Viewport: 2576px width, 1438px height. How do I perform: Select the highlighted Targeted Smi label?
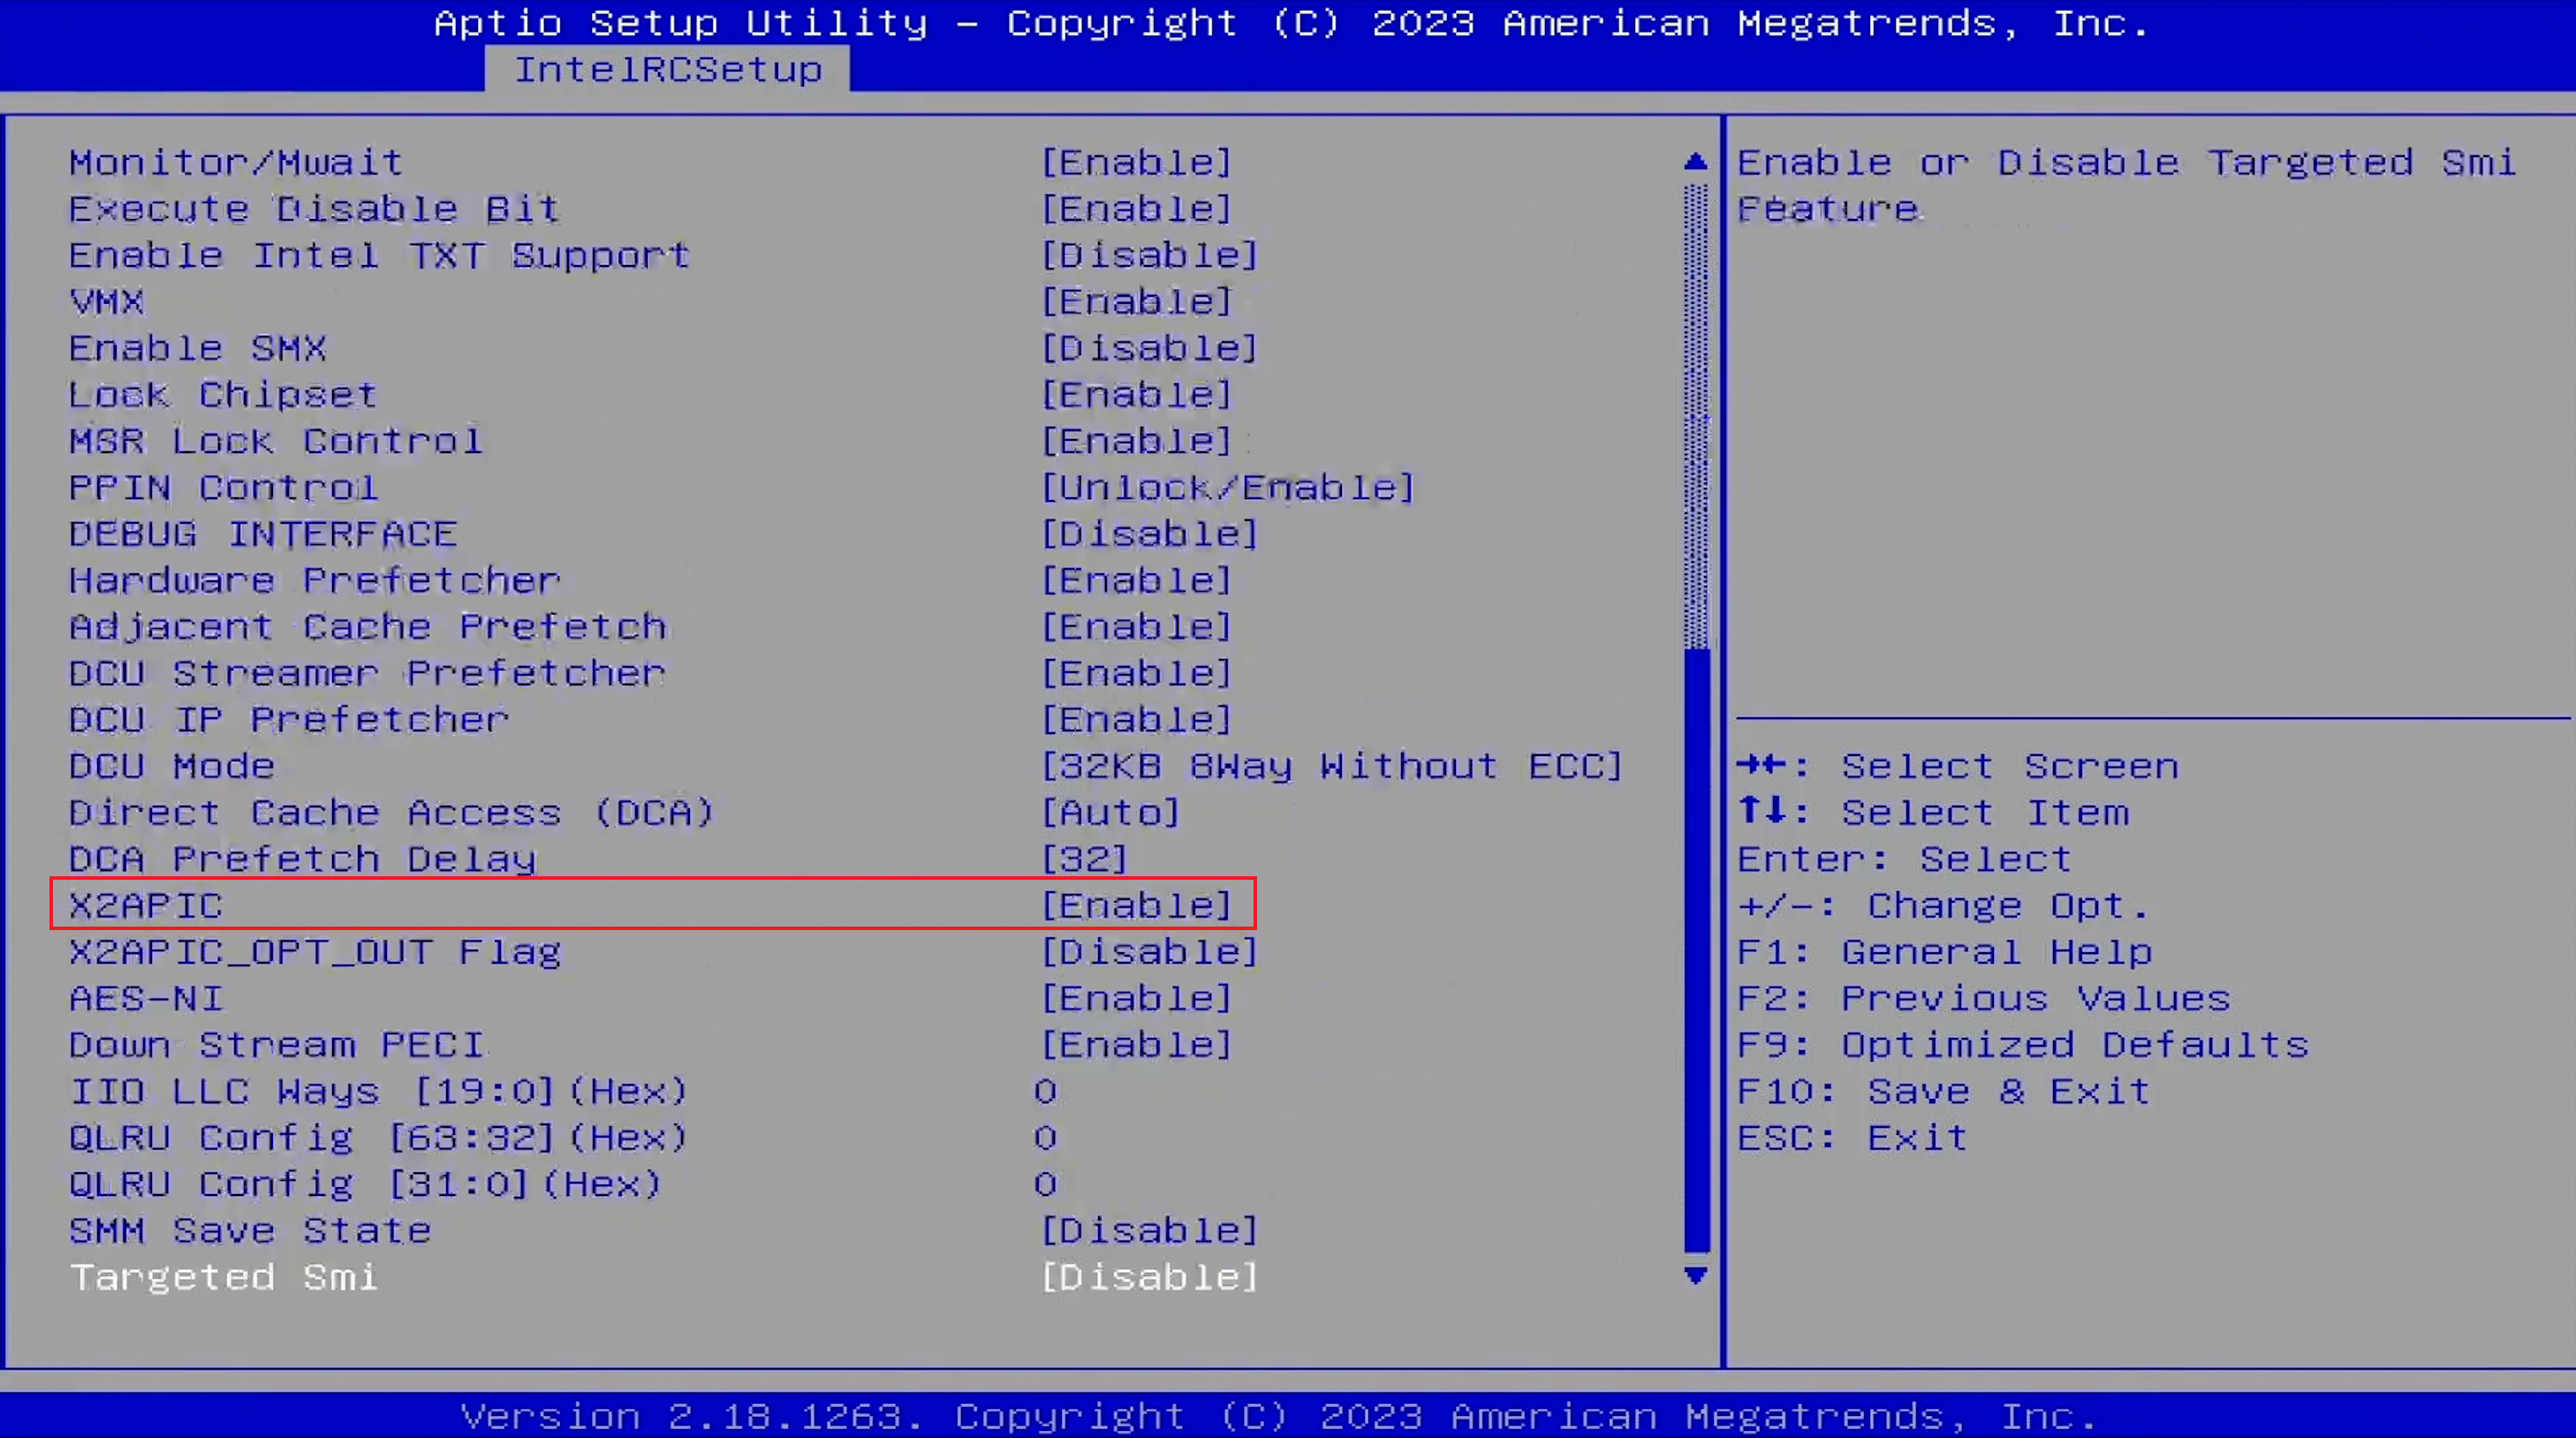pyautogui.click(x=224, y=1277)
